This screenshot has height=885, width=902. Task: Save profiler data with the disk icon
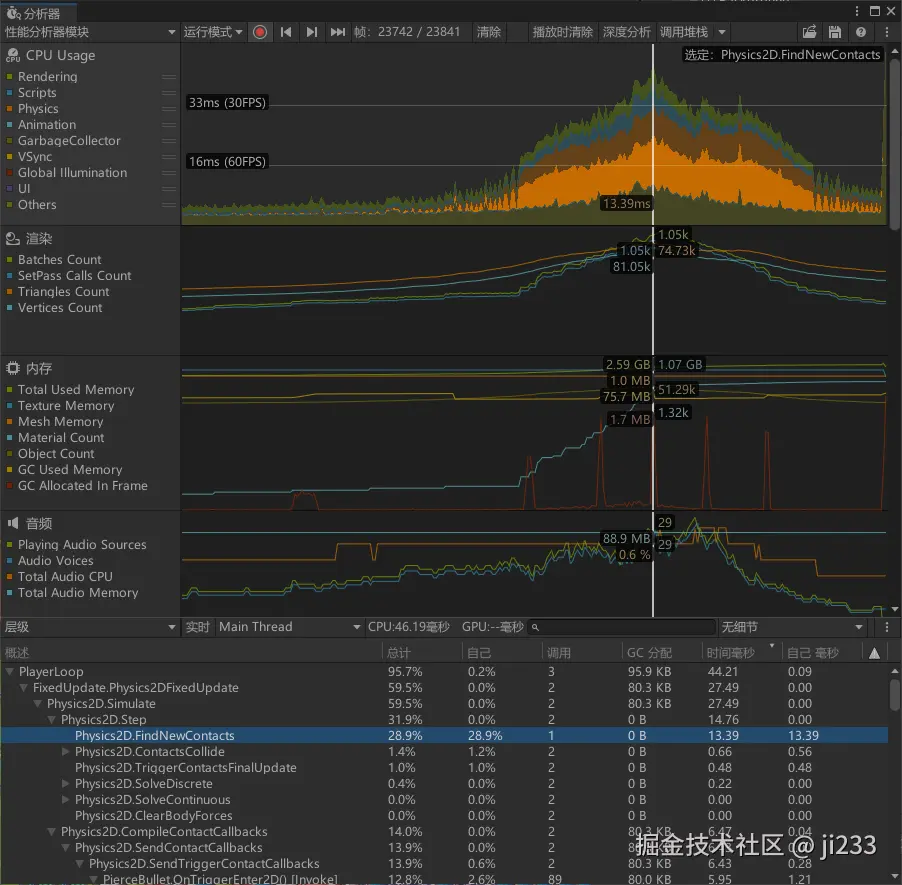point(835,32)
